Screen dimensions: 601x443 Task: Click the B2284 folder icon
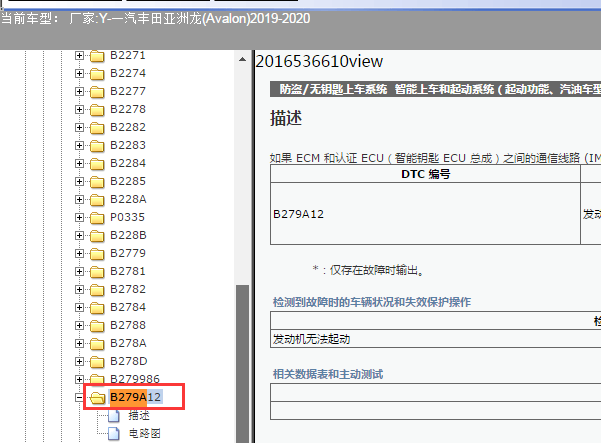click(97, 164)
